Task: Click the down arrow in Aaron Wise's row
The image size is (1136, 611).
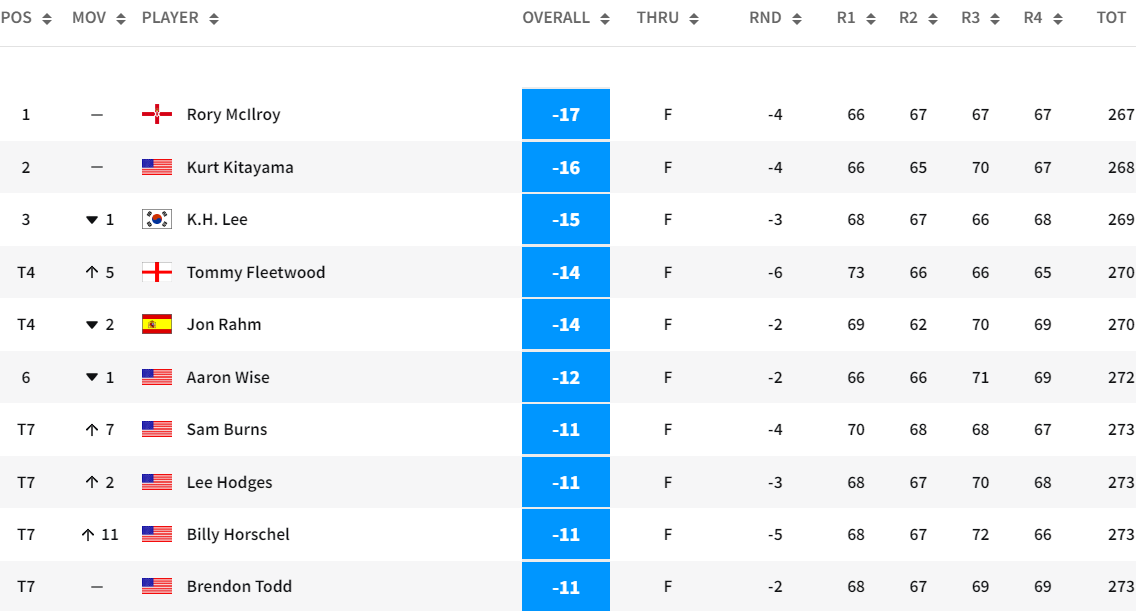Action: pos(93,378)
